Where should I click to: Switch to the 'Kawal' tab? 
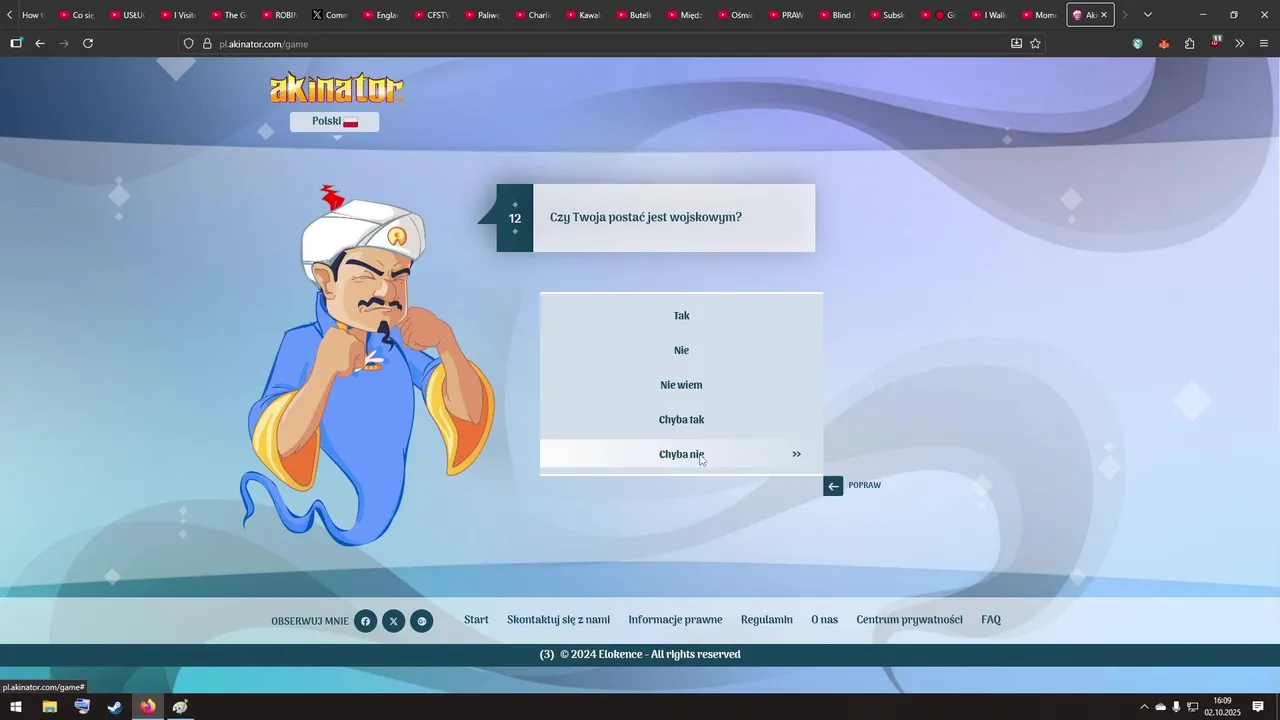click(584, 15)
